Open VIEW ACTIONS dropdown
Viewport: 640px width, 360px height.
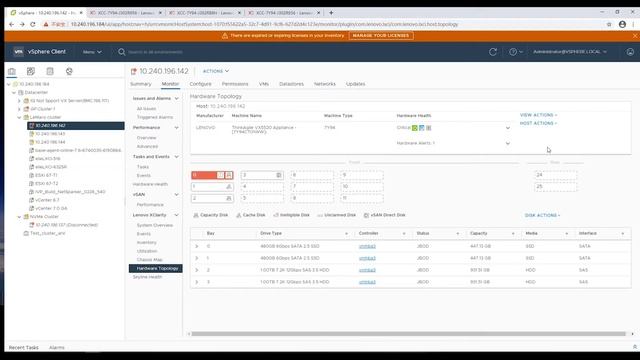pos(538,115)
